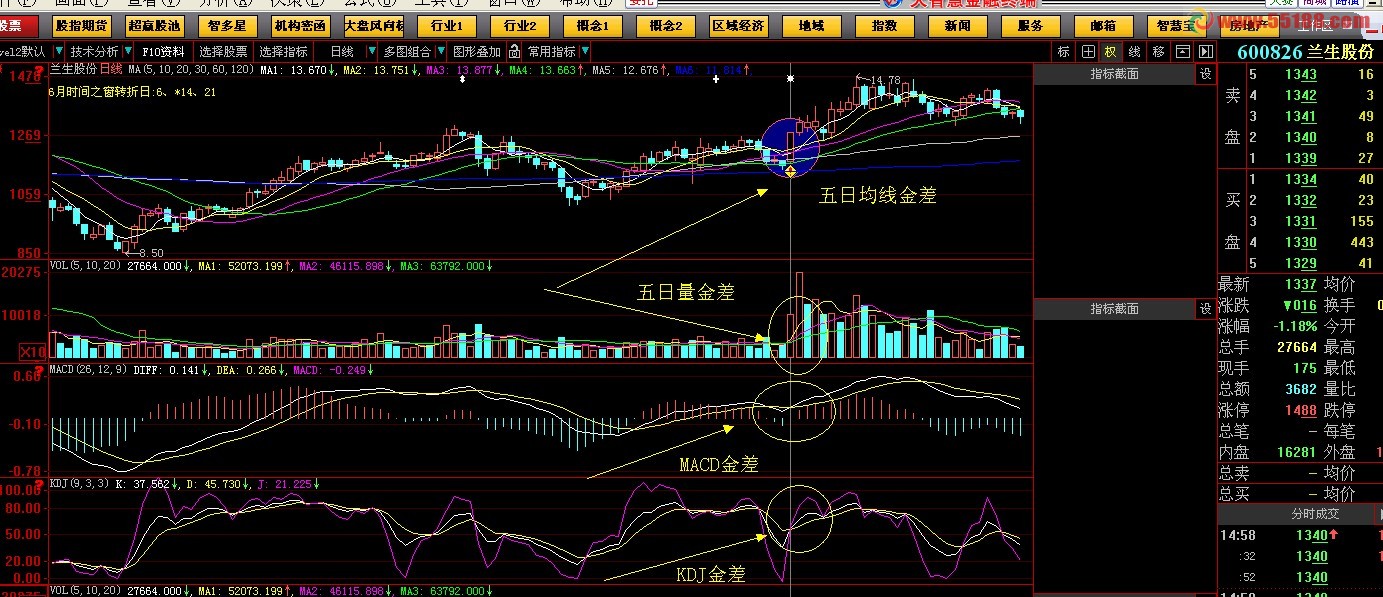Click the 智多星 button
1383x597 pixels.
(x=227, y=25)
